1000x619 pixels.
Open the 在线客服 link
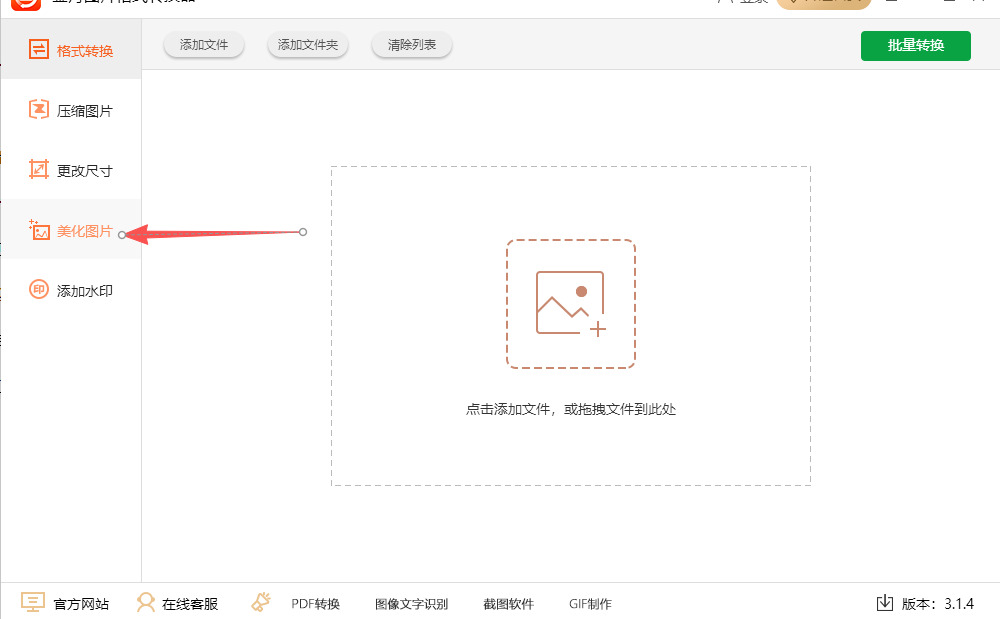pyautogui.click(x=190, y=604)
